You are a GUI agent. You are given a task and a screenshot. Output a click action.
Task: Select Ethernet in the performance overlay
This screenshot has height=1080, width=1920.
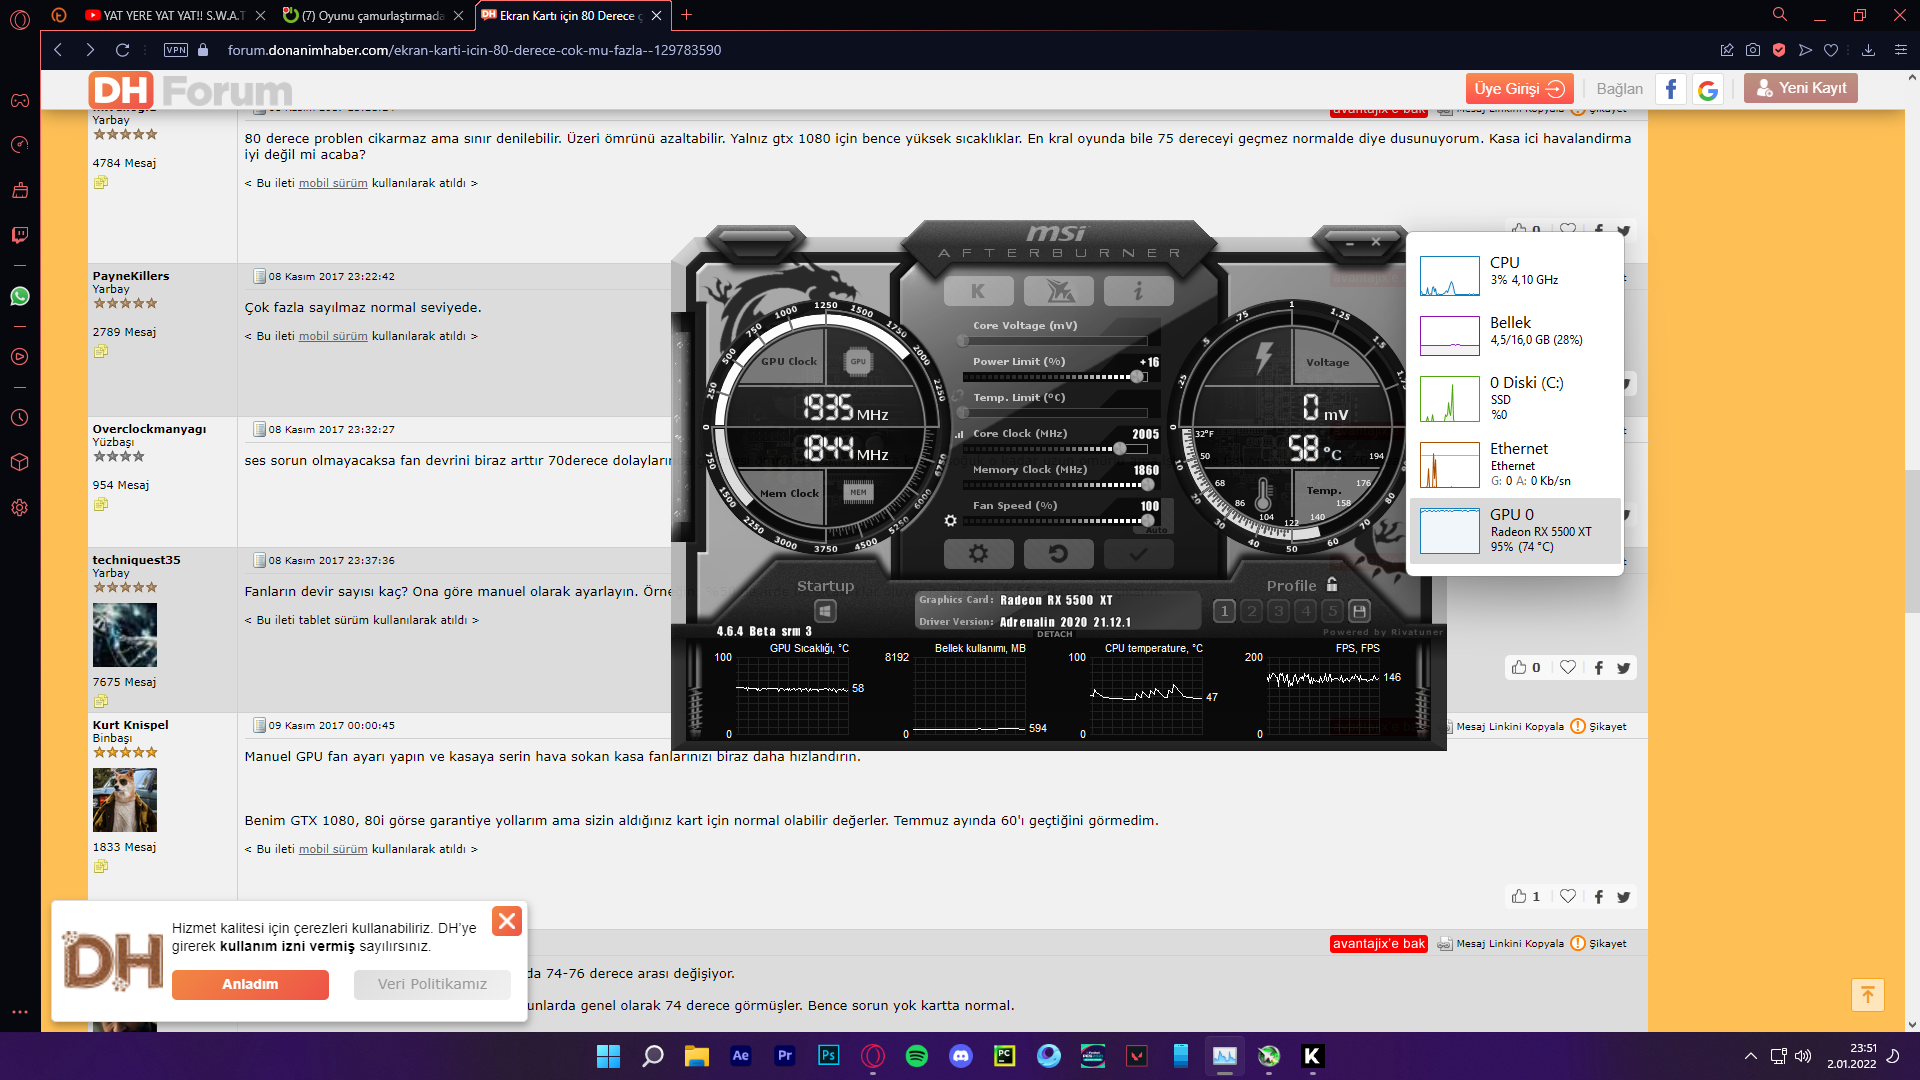click(1514, 464)
